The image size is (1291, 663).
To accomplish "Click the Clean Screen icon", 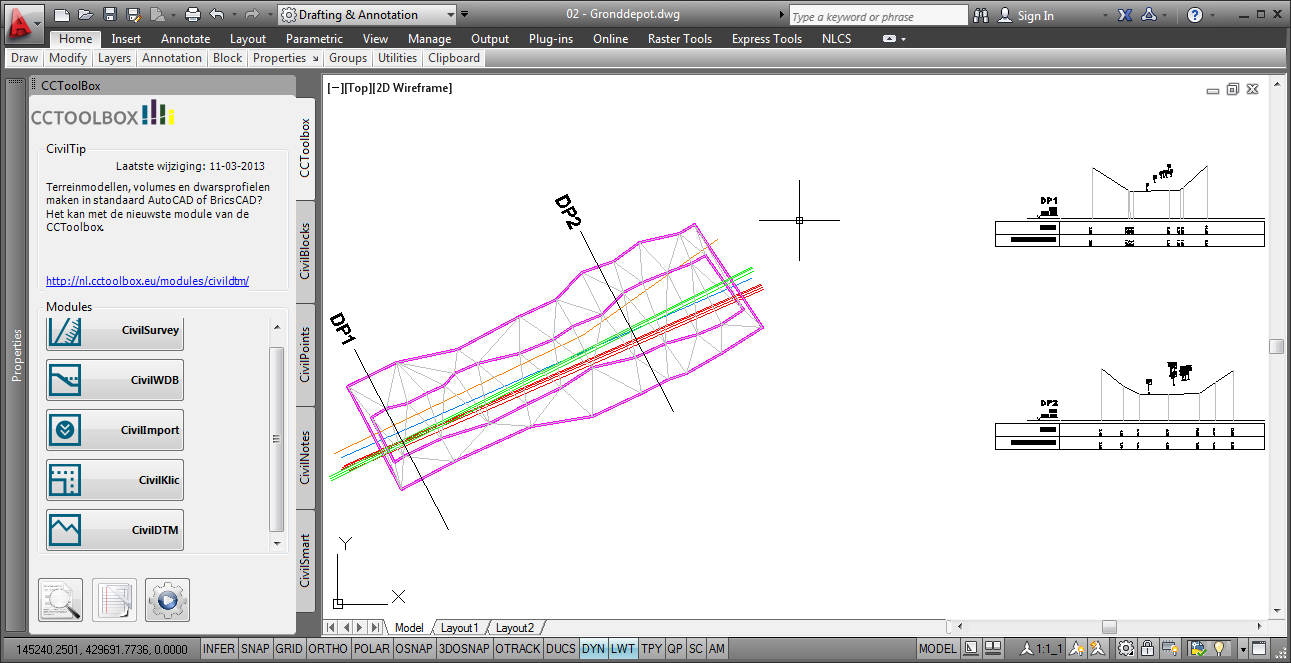I will point(1259,649).
